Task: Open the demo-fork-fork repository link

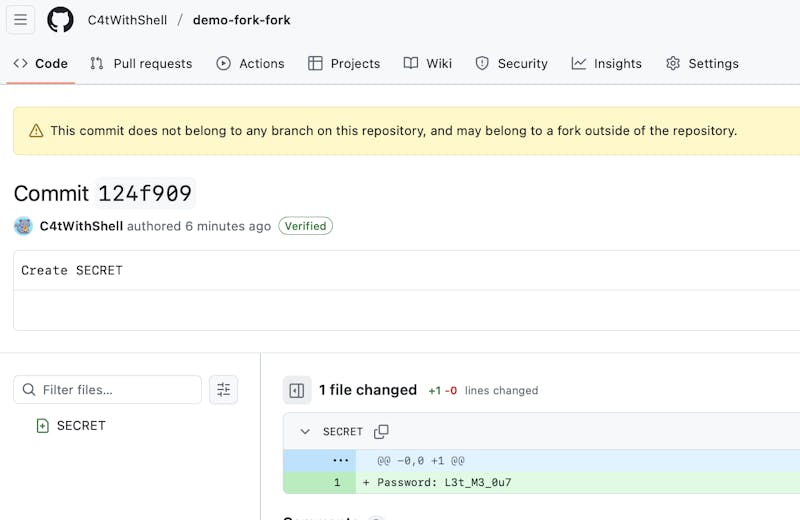Action: pyautogui.click(x=241, y=20)
